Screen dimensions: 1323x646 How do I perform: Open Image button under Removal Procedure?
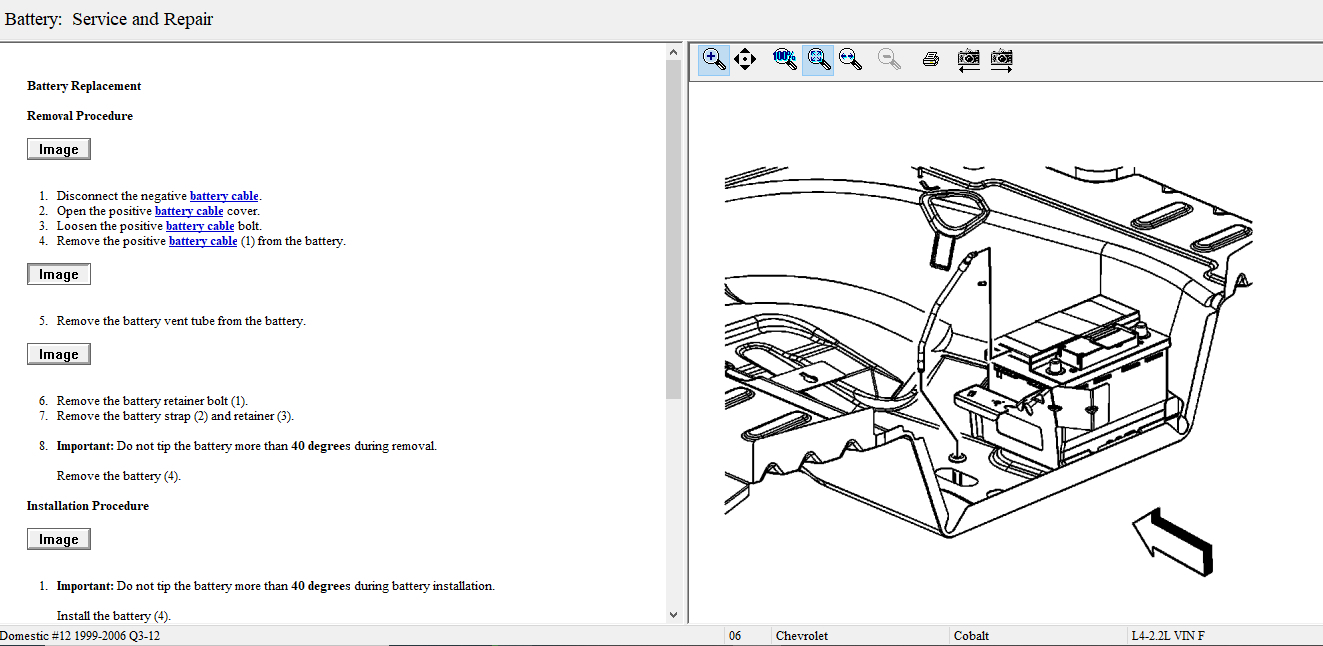coord(59,149)
